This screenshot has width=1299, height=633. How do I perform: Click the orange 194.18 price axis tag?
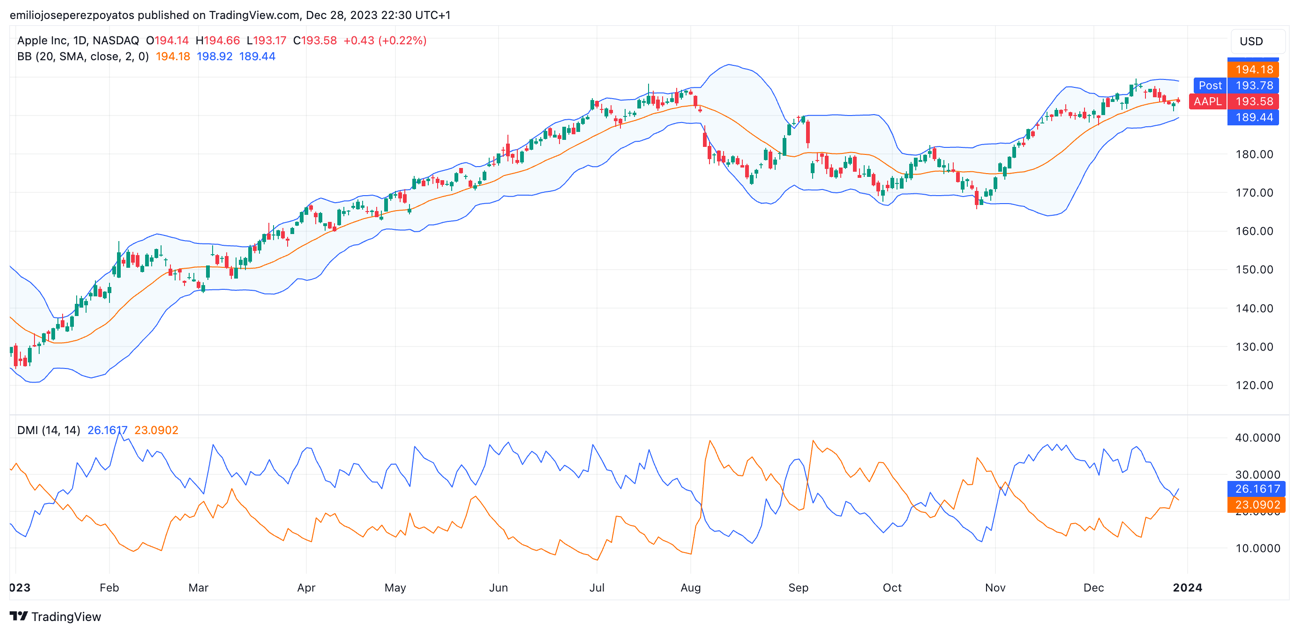pyautogui.click(x=1254, y=70)
